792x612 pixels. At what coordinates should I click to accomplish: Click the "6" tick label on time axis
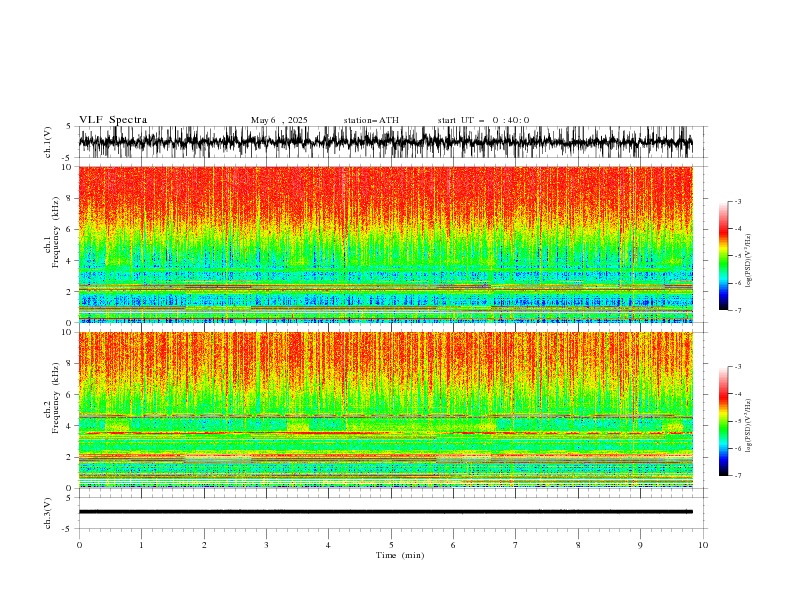tap(453, 545)
